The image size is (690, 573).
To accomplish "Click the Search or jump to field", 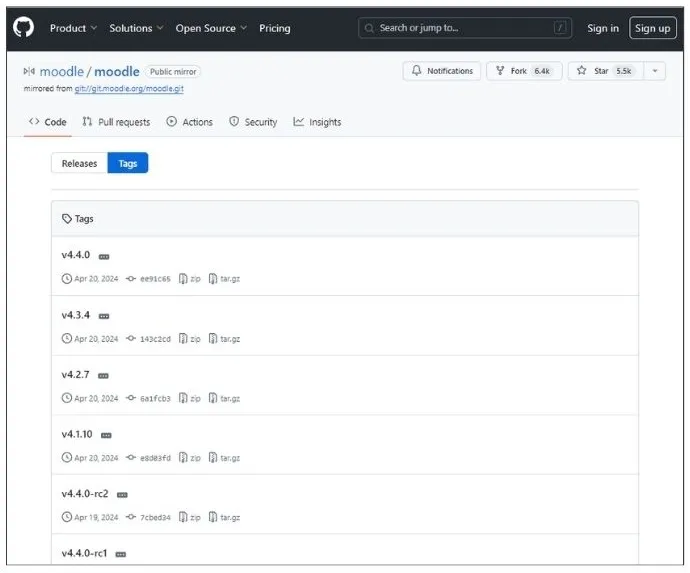I will [465, 28].
